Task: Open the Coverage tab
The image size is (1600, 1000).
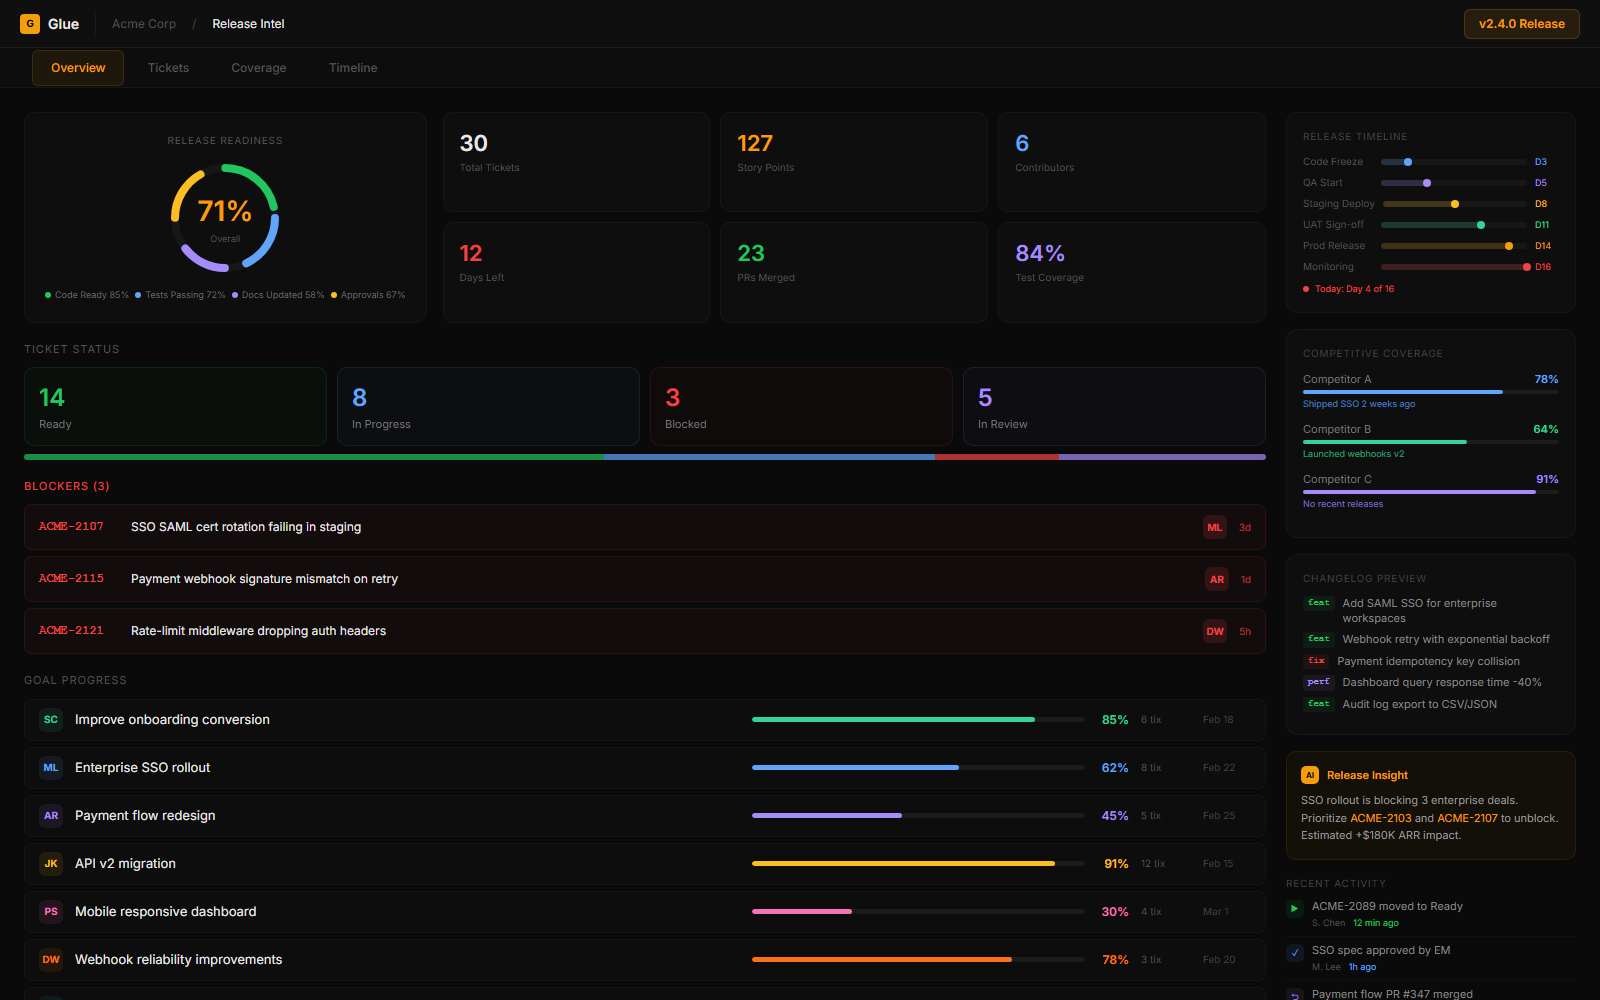Action: (x=259, y=68)
